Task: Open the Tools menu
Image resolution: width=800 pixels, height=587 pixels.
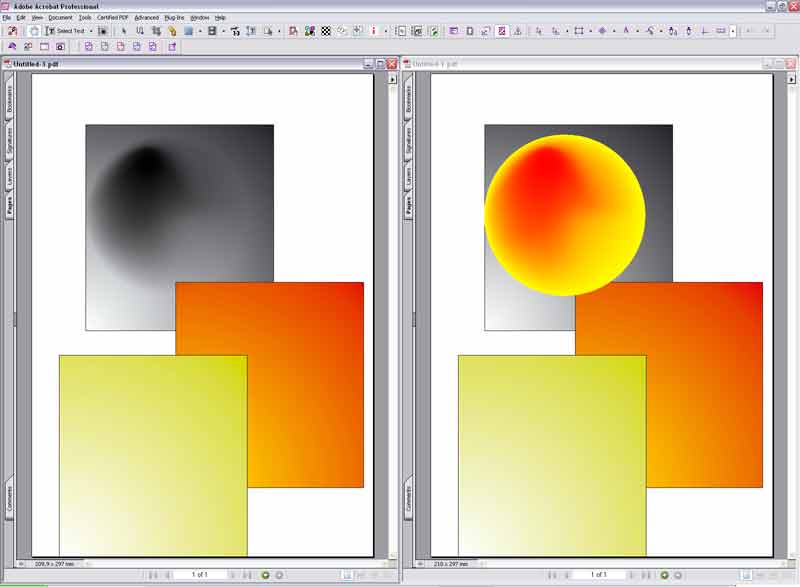Action: tap(85, 18)
